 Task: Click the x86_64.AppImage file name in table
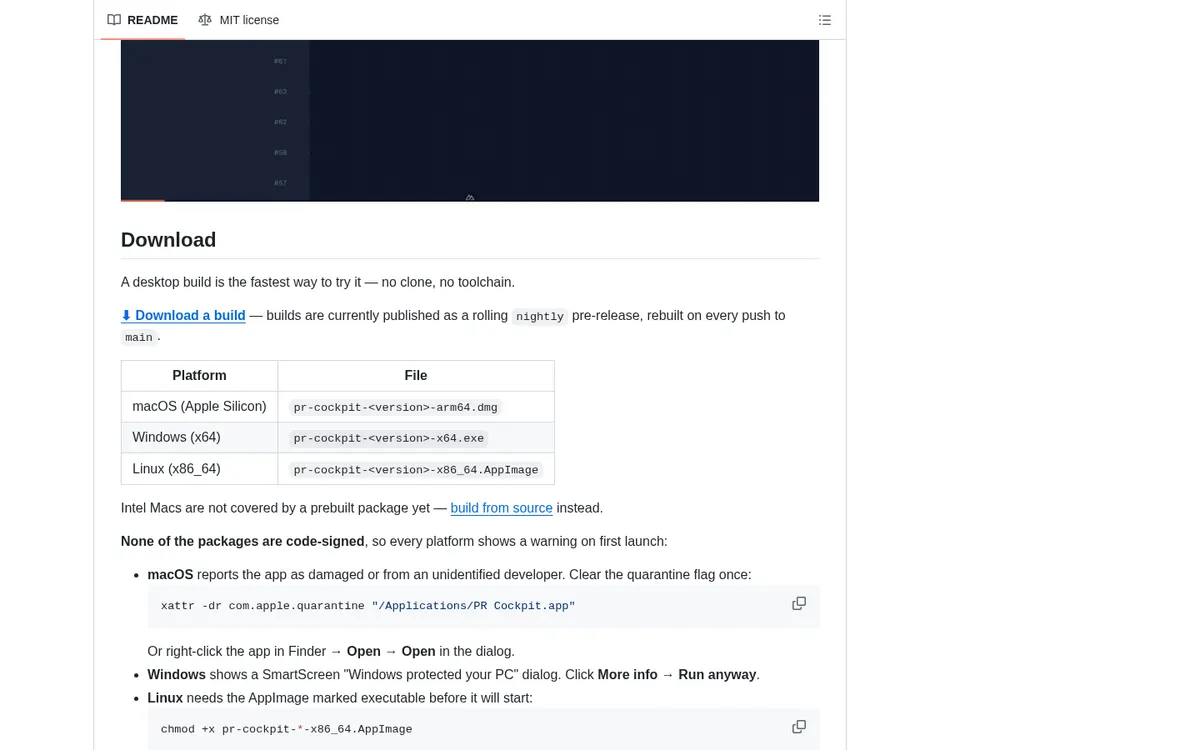(x=416, y=470)
